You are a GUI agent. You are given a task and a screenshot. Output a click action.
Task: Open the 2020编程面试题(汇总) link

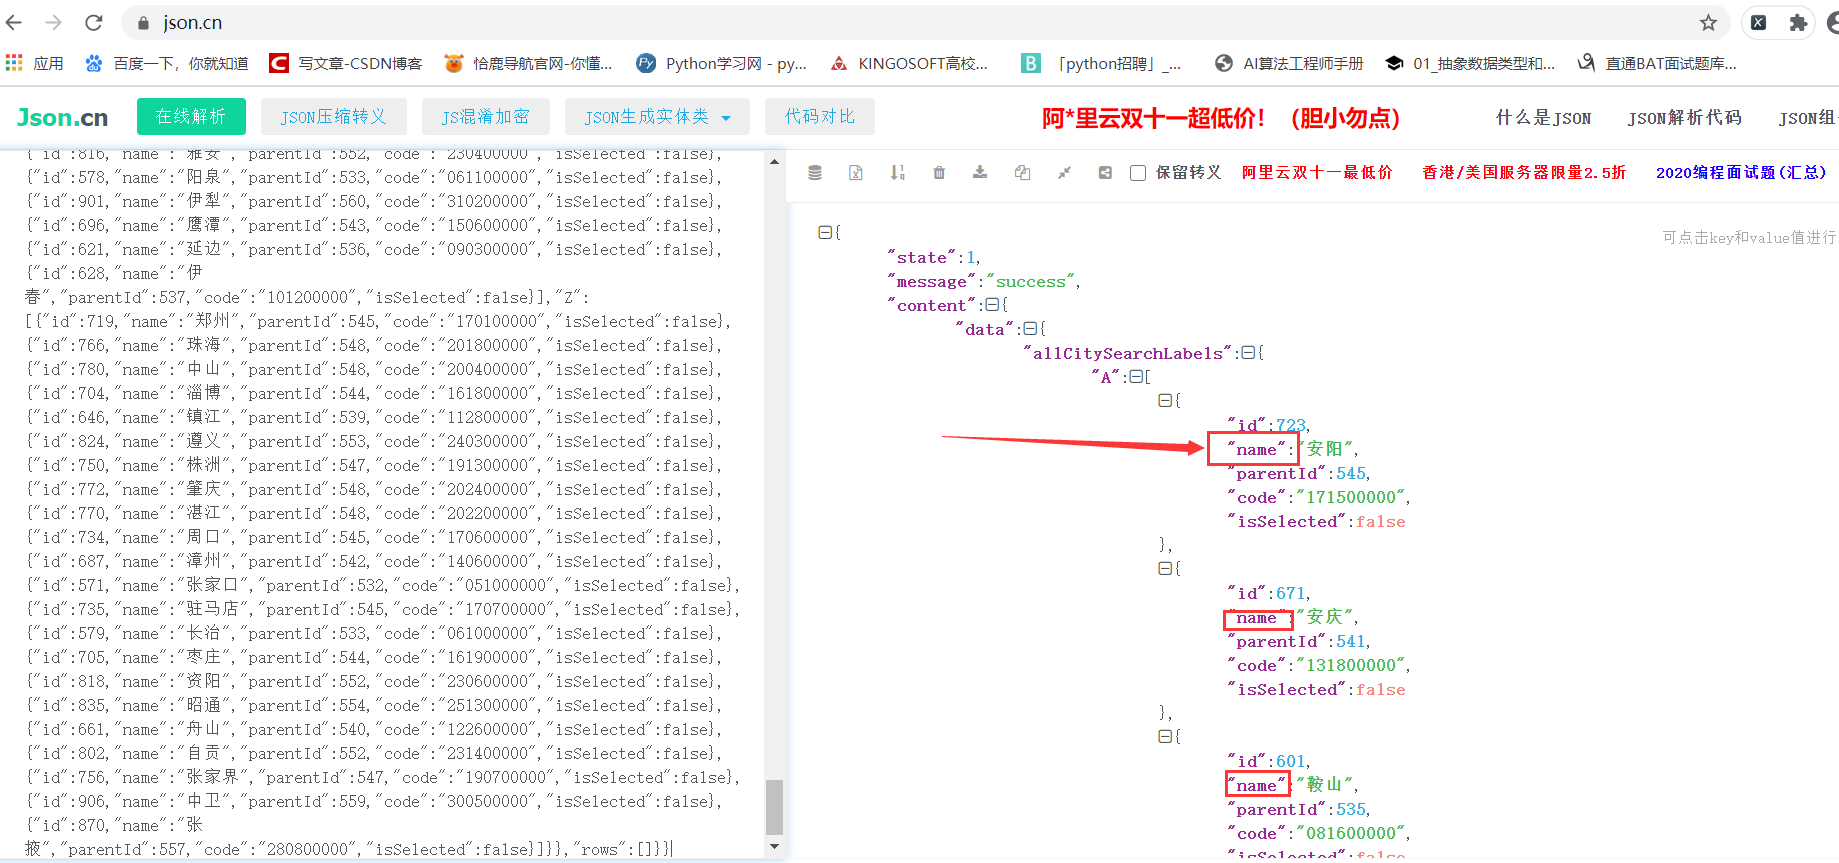click(x=1741, y=172)
